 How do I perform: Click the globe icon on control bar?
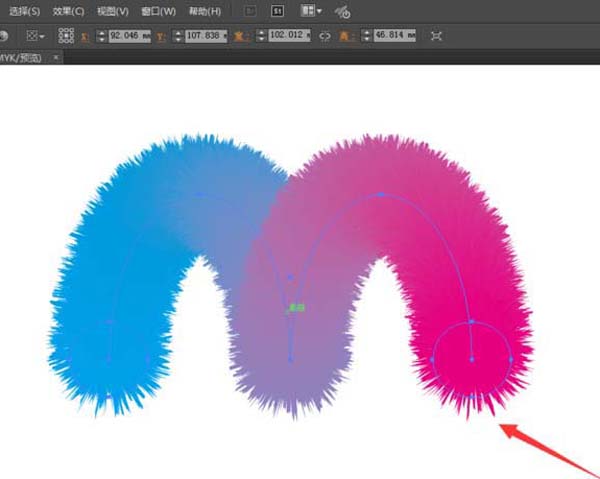click(x=3, y=36)
